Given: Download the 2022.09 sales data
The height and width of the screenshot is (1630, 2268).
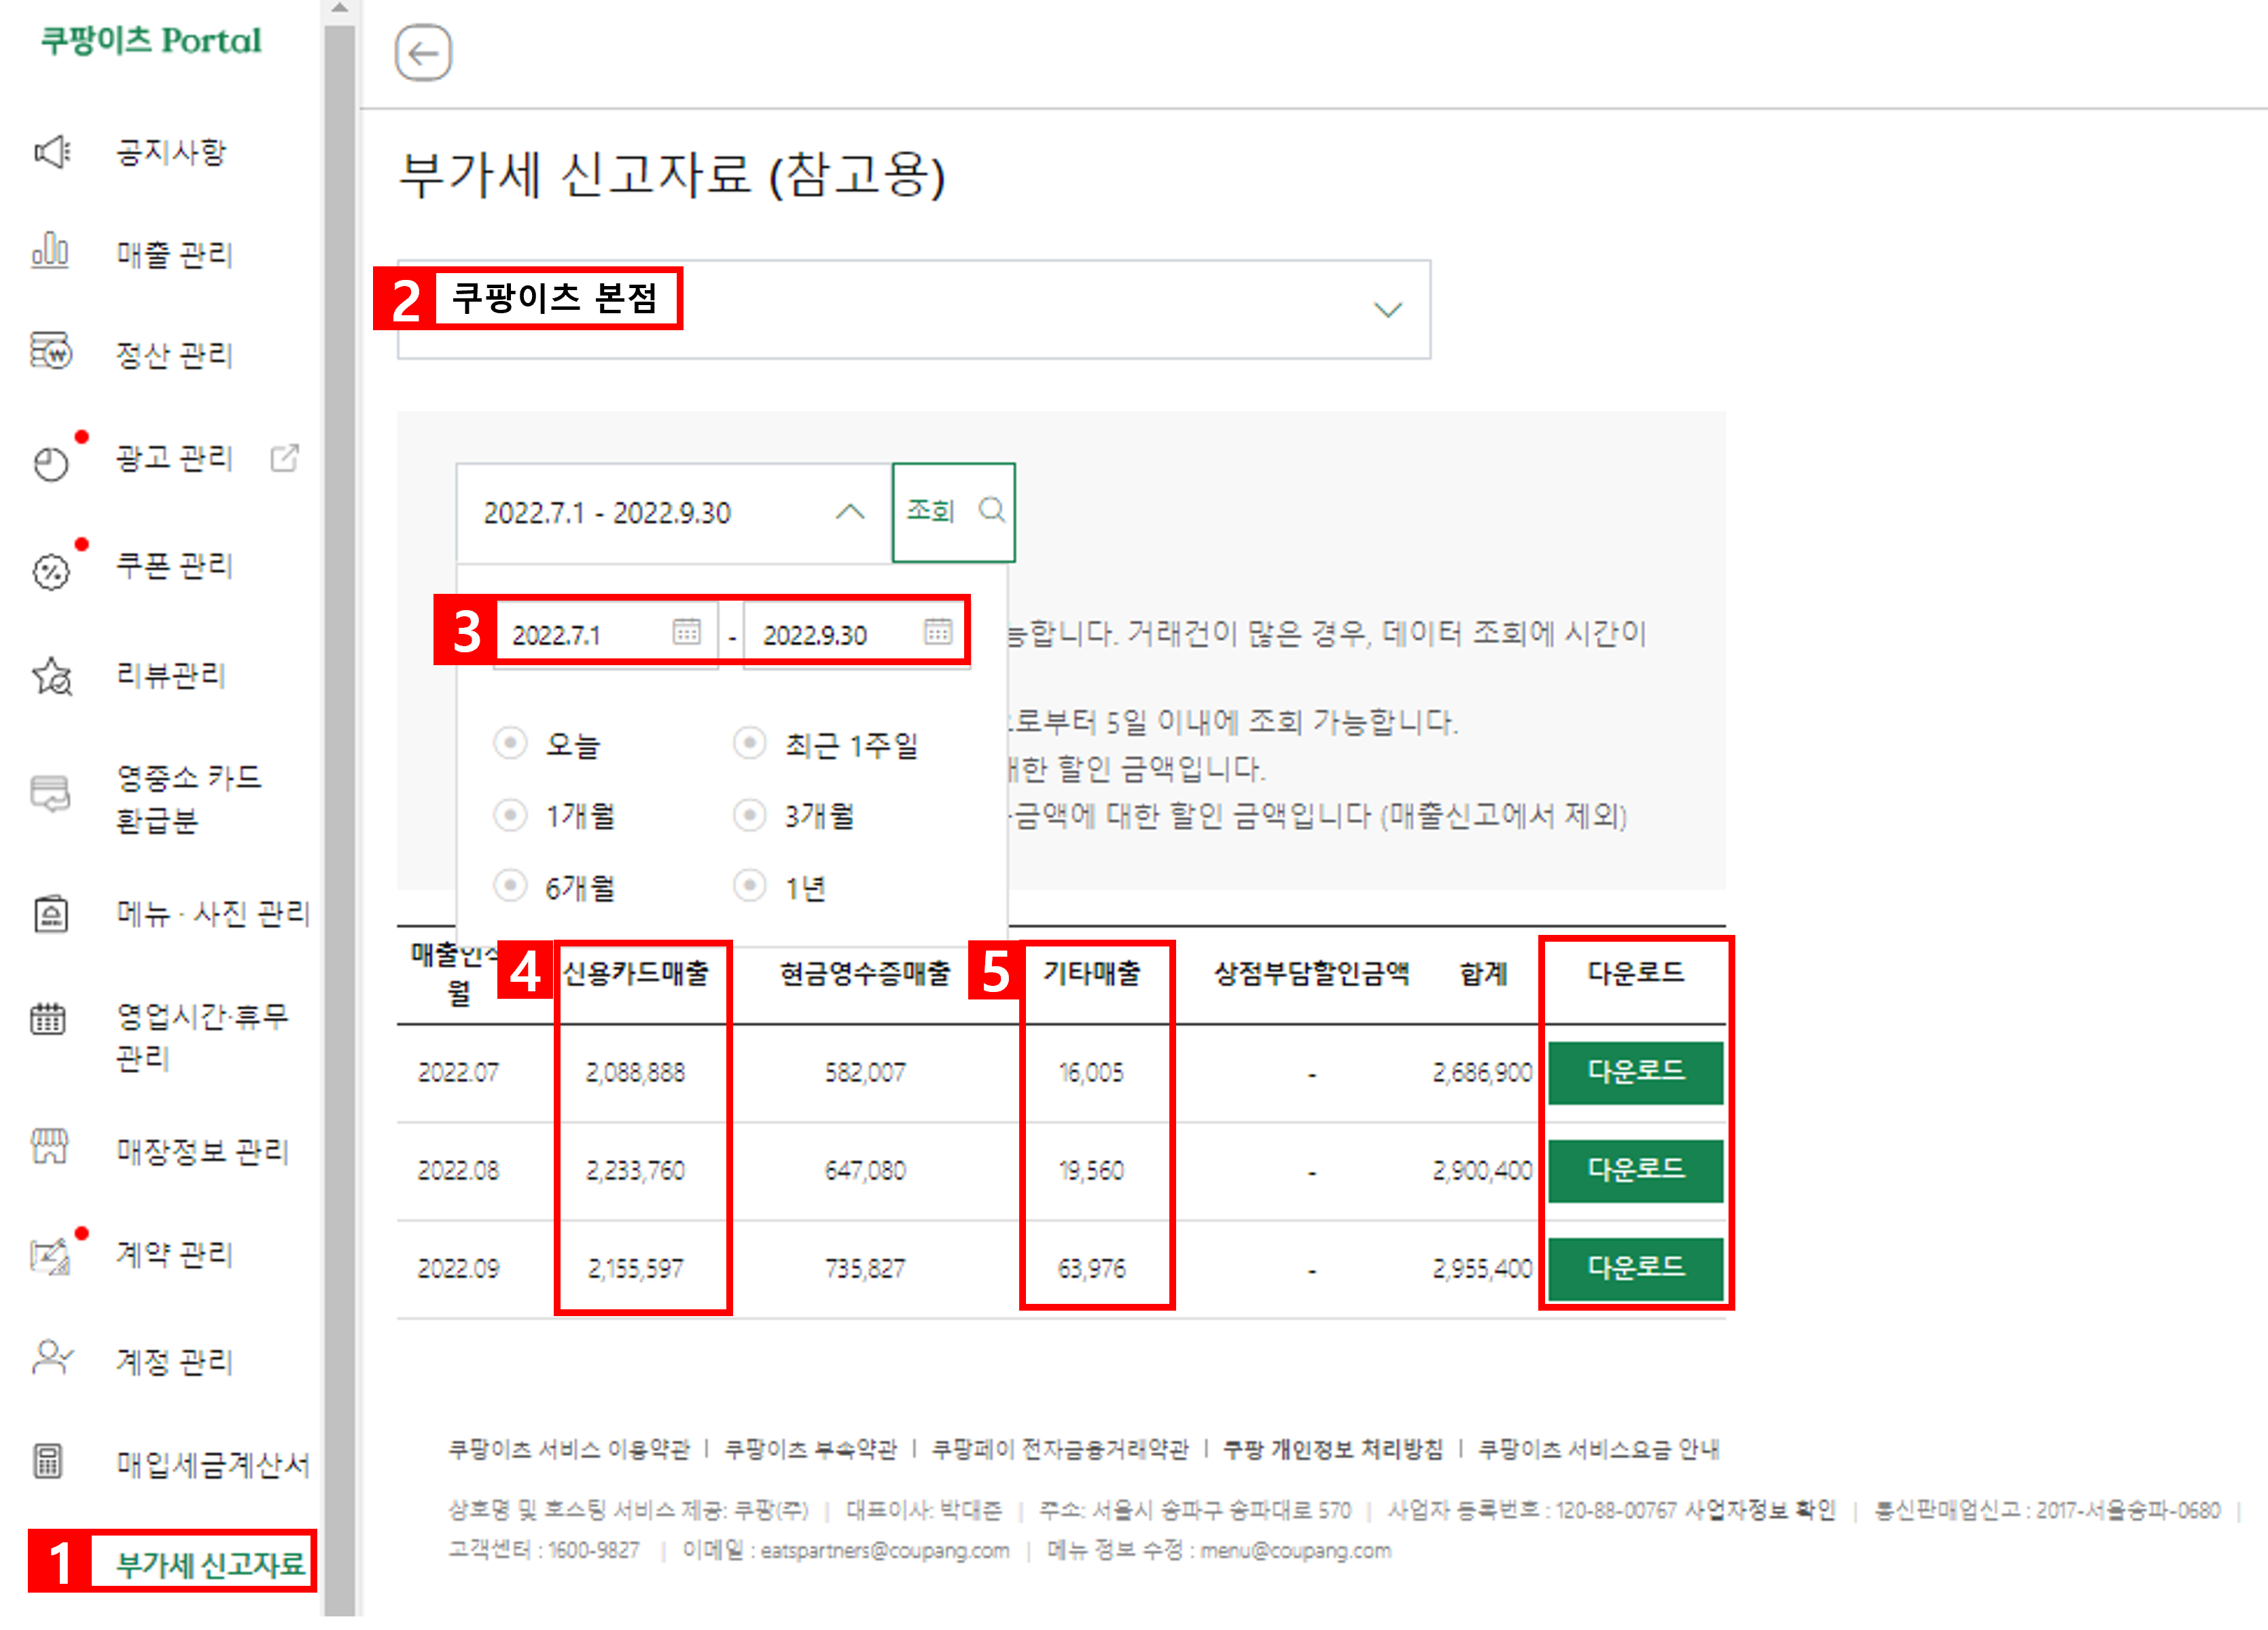Looking at the screenshot, I should (x=1636, y=1269).
